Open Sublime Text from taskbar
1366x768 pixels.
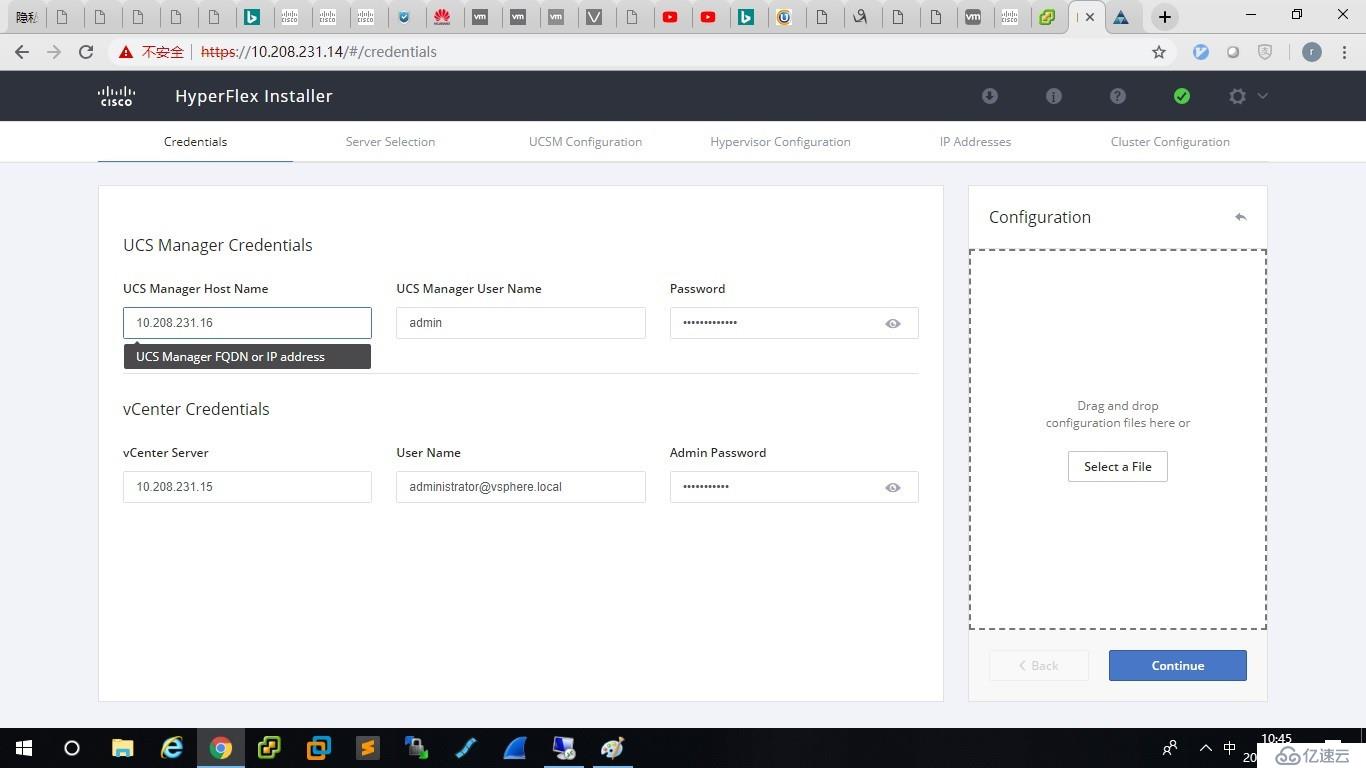[368, 748]
